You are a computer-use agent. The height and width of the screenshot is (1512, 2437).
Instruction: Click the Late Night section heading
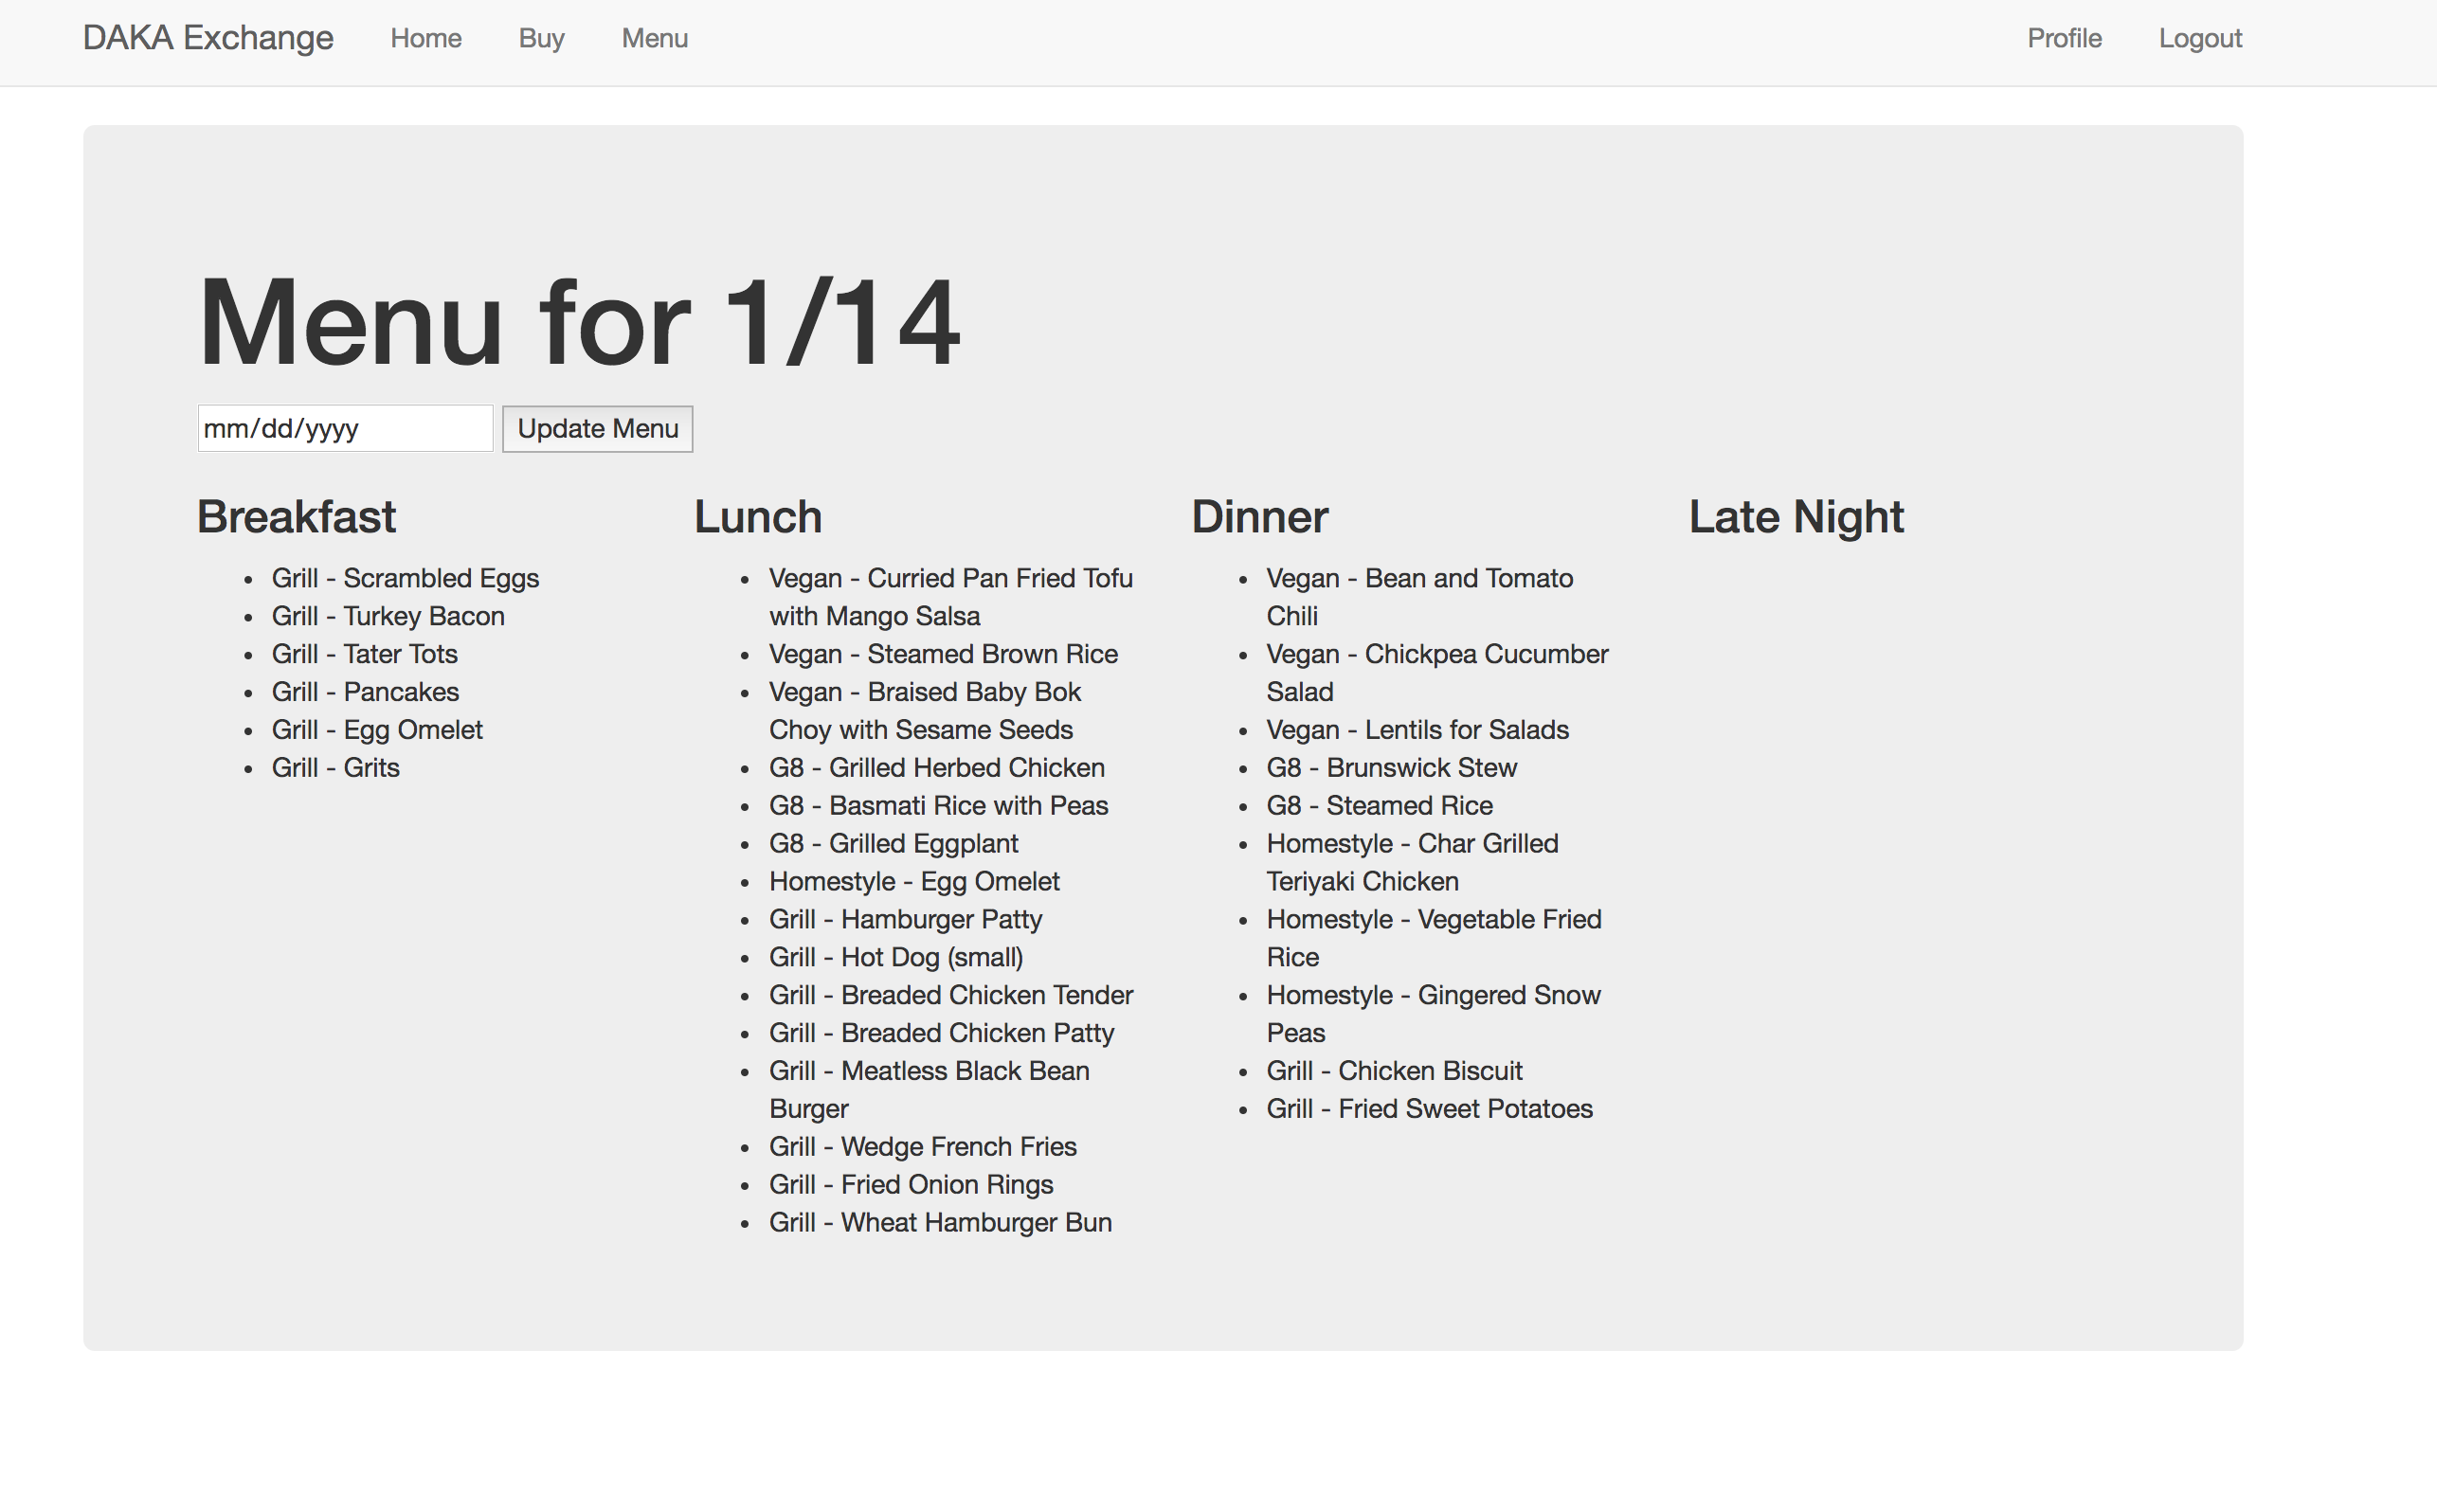pos(1795,517)
